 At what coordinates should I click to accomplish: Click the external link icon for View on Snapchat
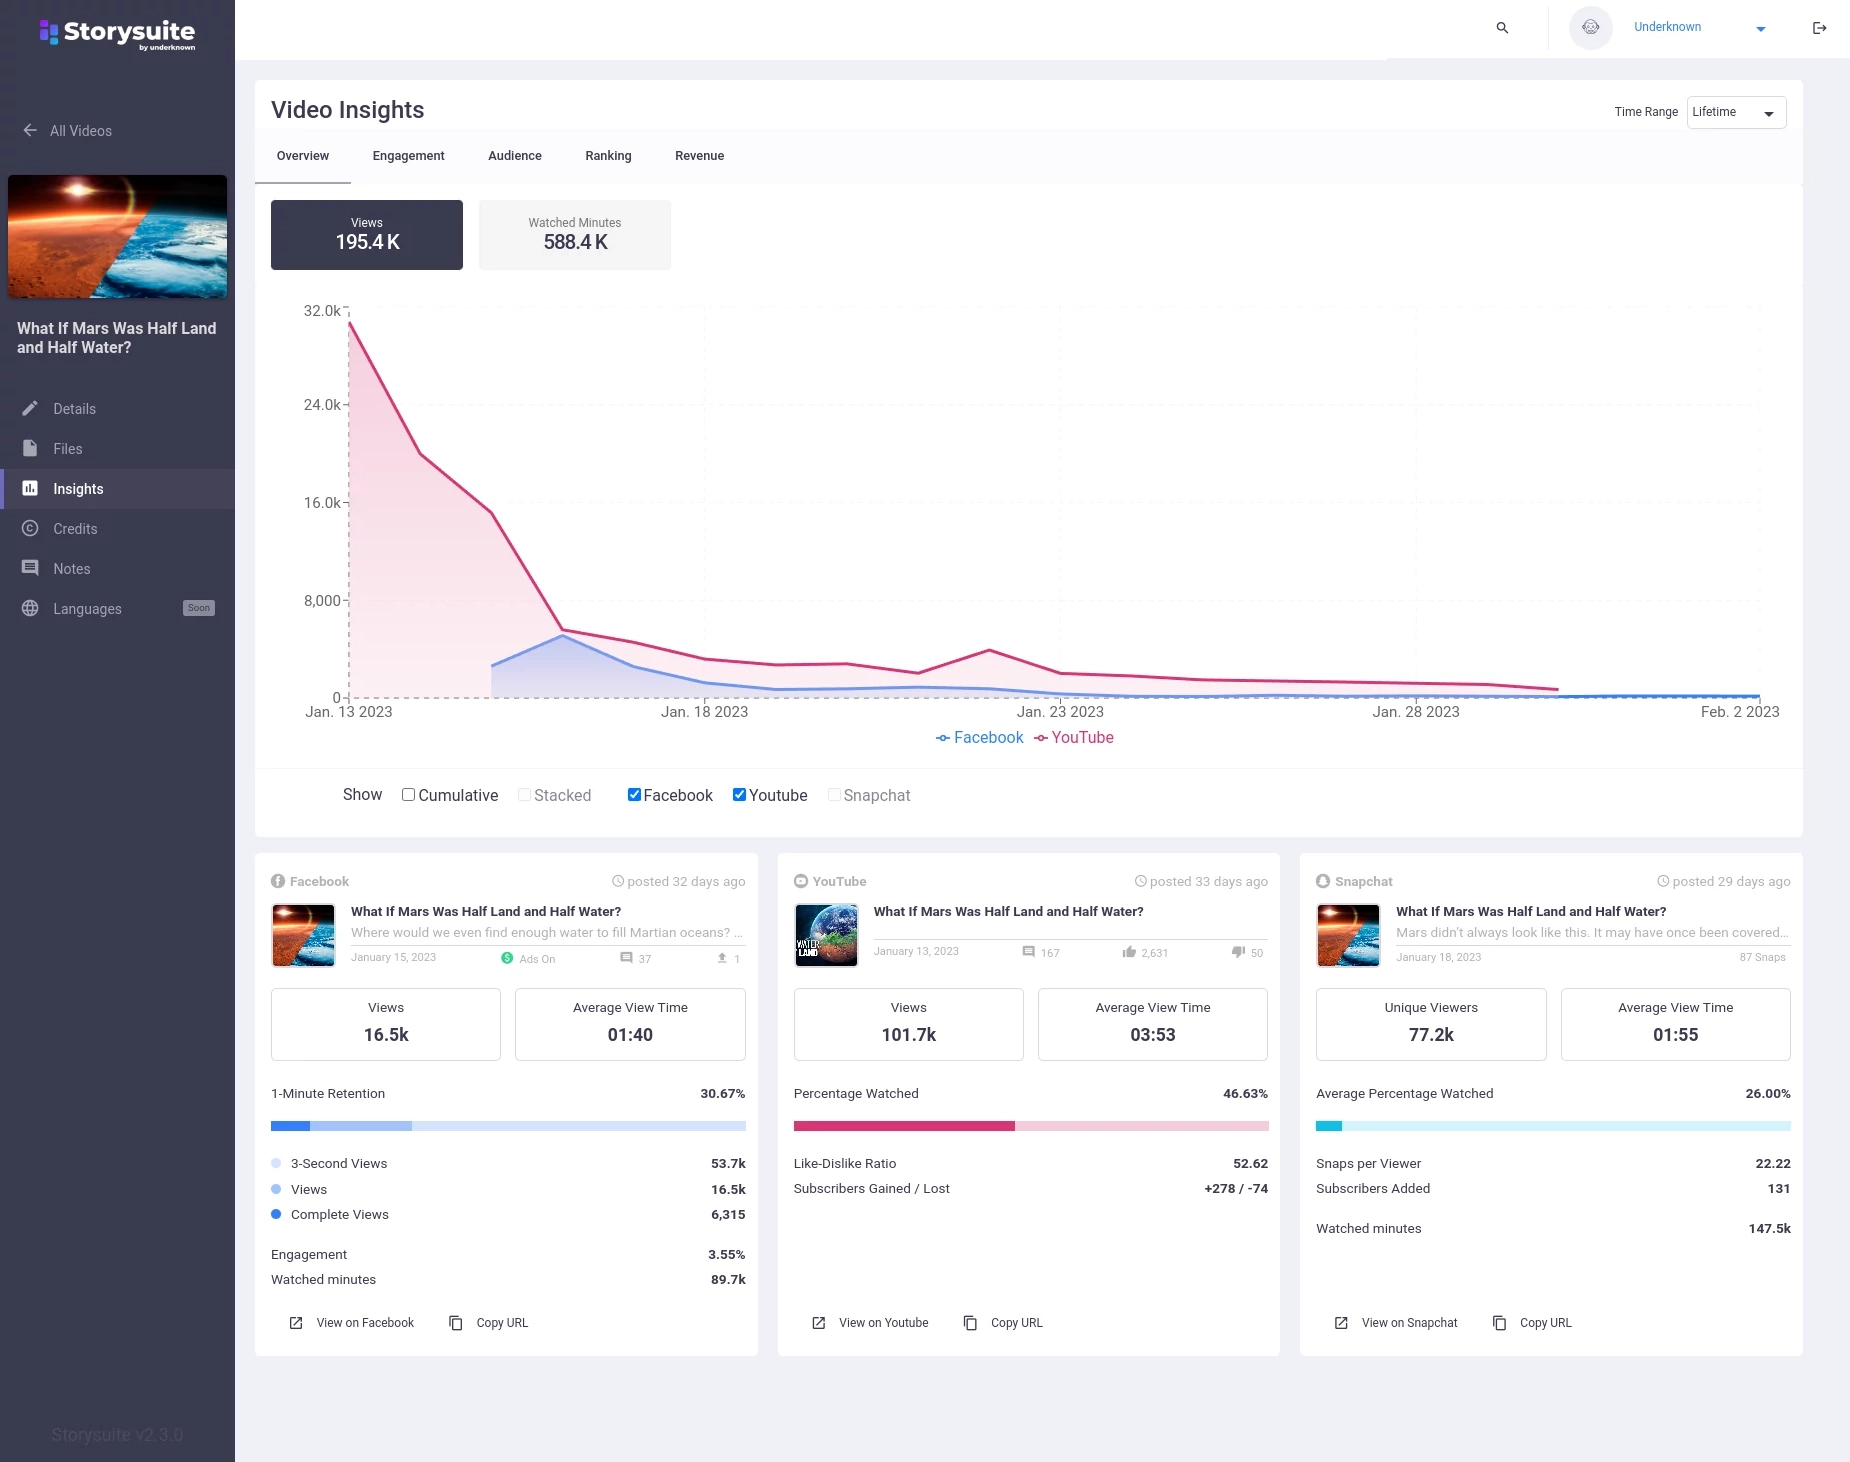pos(1341,1323)
